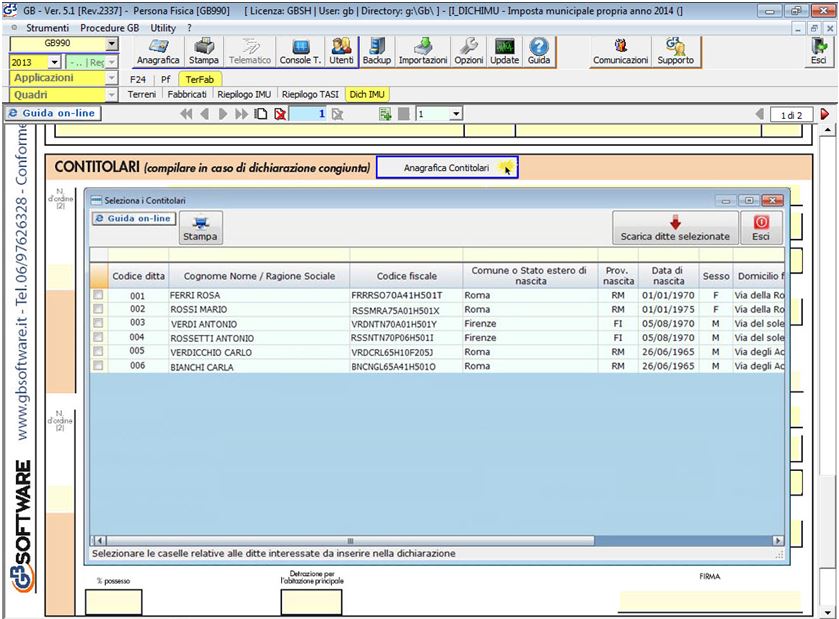Click the Detrazione per l'abitazione principale field
Image resolution: width=839 pixels, height=619 pixels.
(x=311, y=602)
